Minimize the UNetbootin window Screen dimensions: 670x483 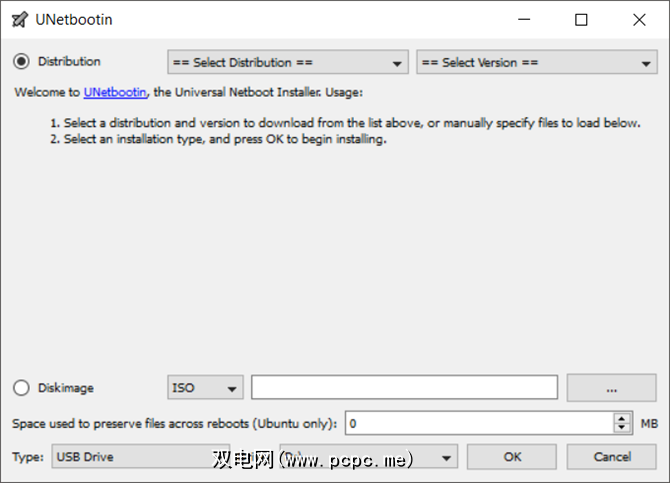coord(524,20)
